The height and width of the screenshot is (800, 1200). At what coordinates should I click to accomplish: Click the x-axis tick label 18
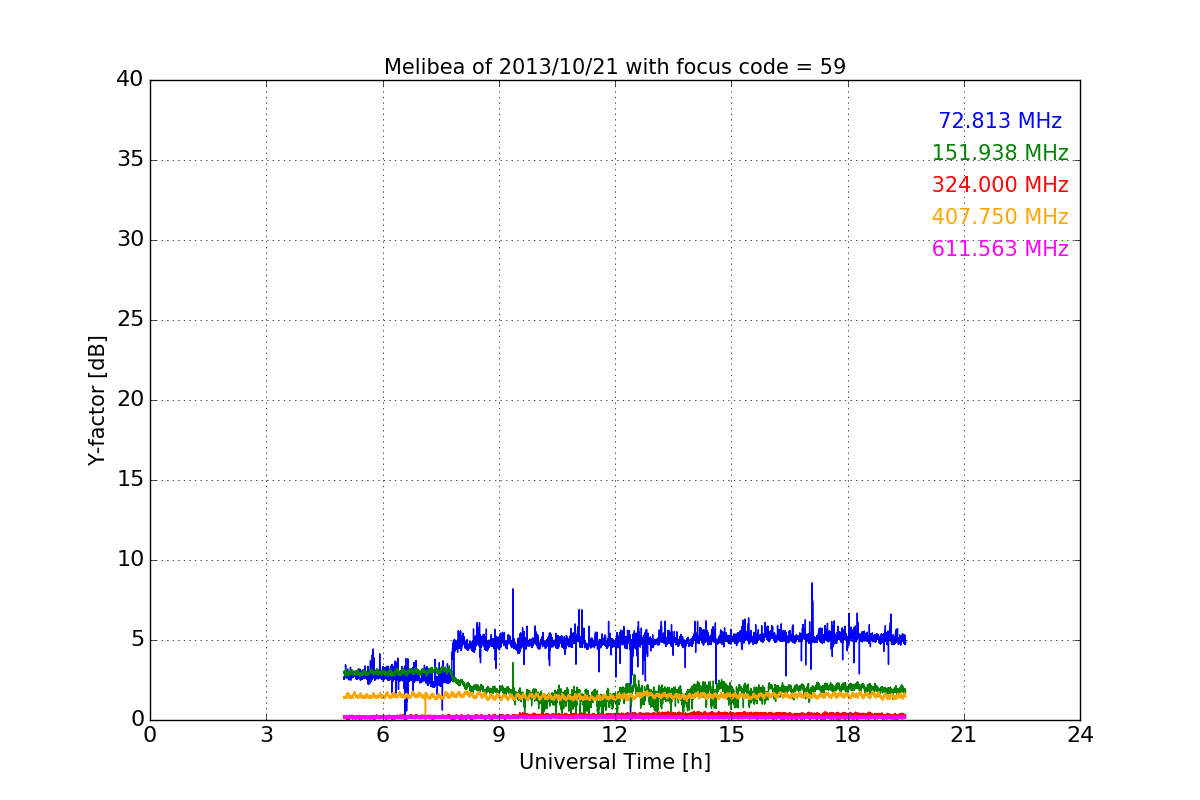(x=848, y=734)
